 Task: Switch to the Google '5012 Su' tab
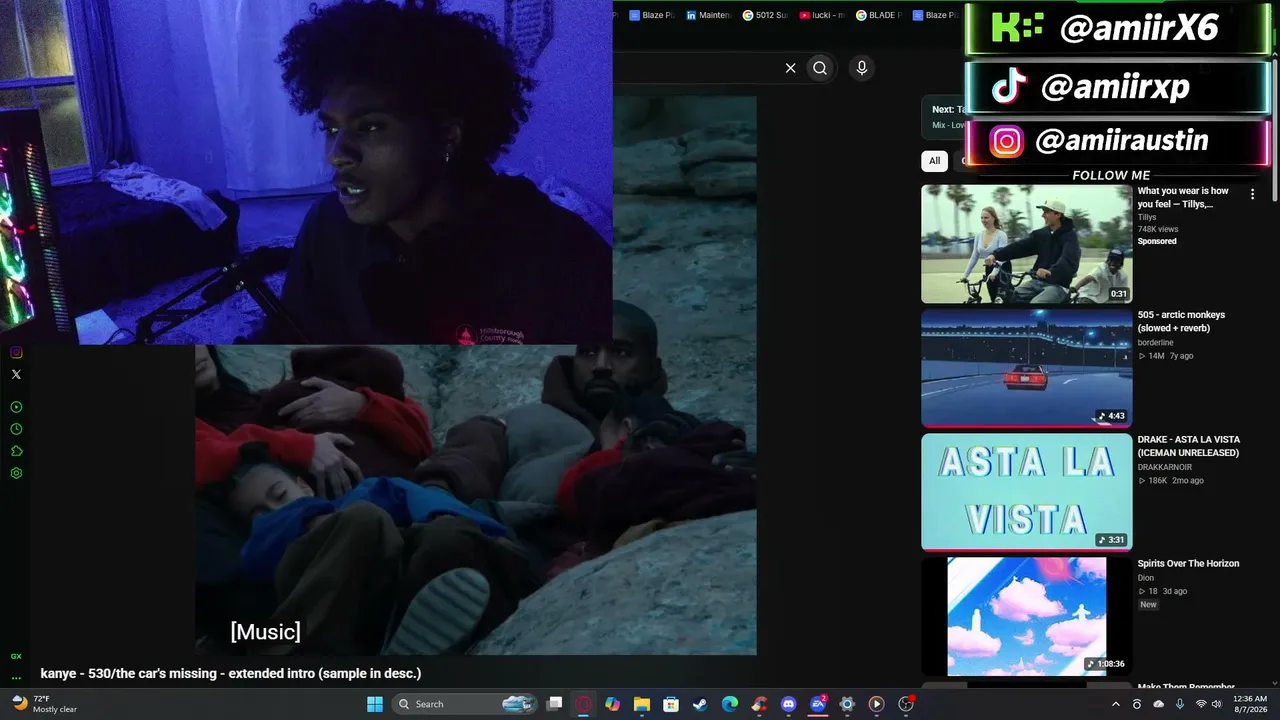click(765, 15)
